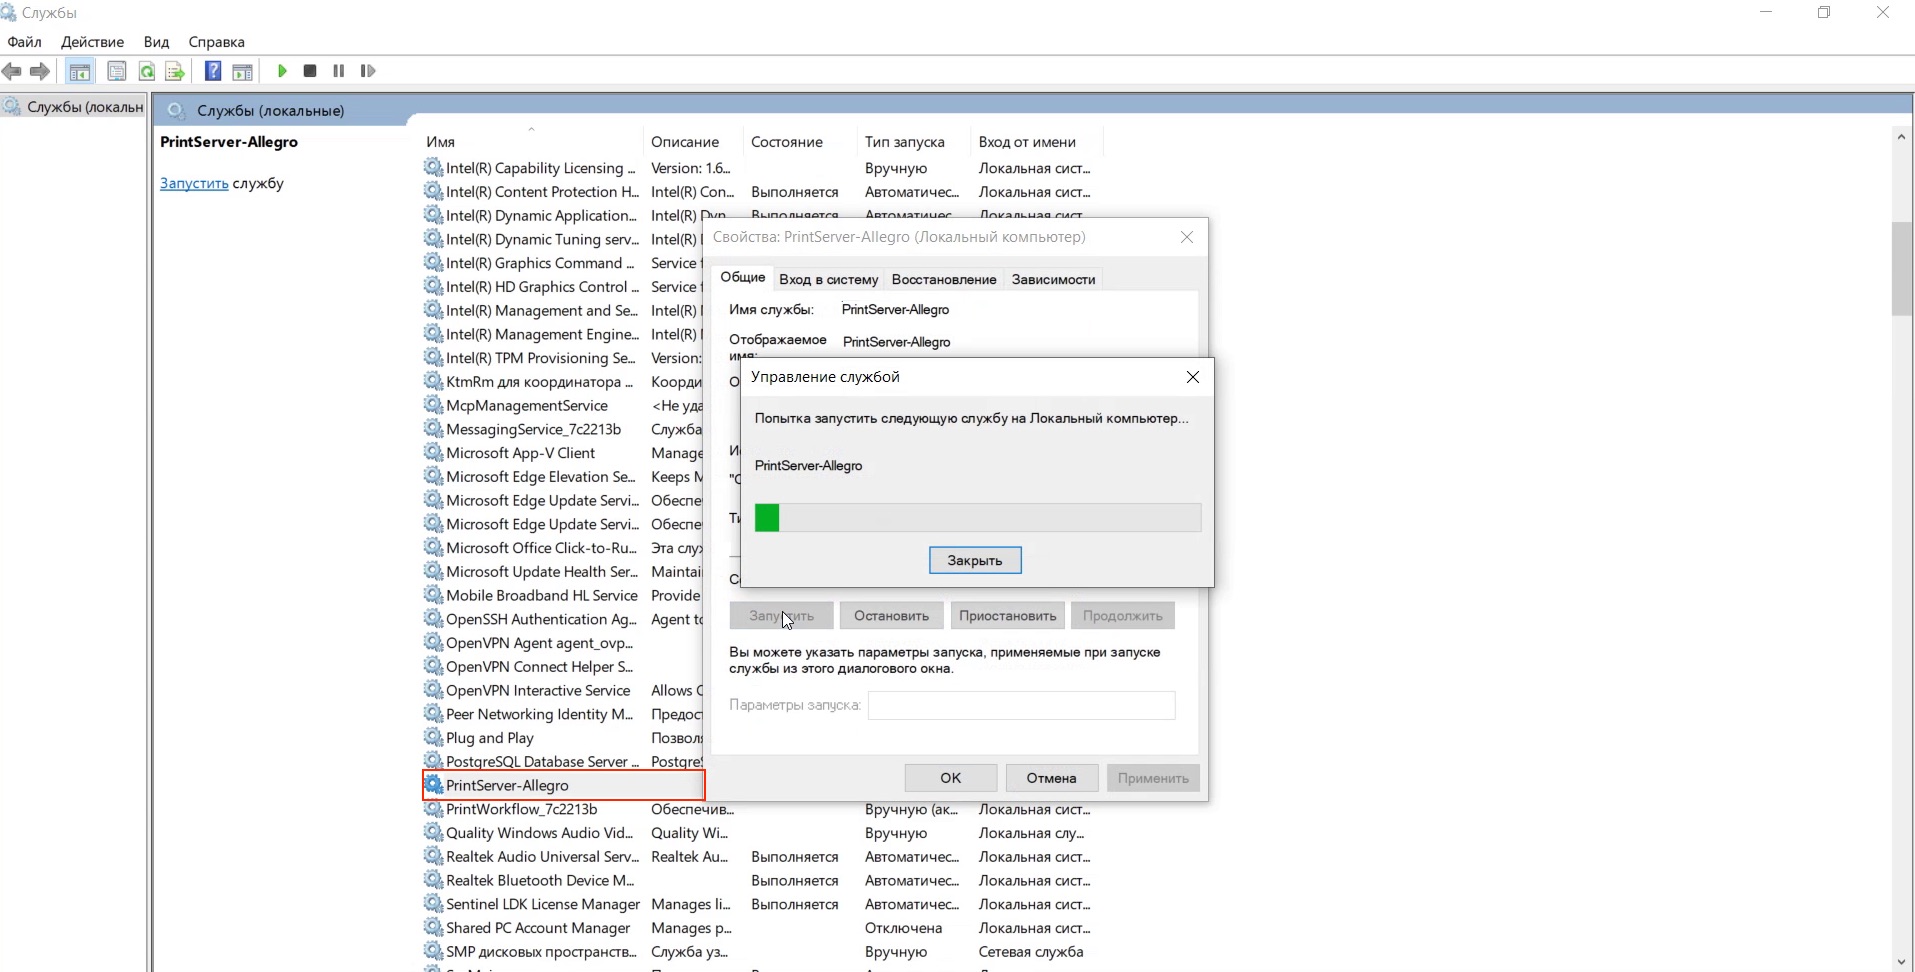The image size is (1915, 972).
Task: Click the OpenVPN Interactive Service gear icon
Action: (x=433, y=690)
